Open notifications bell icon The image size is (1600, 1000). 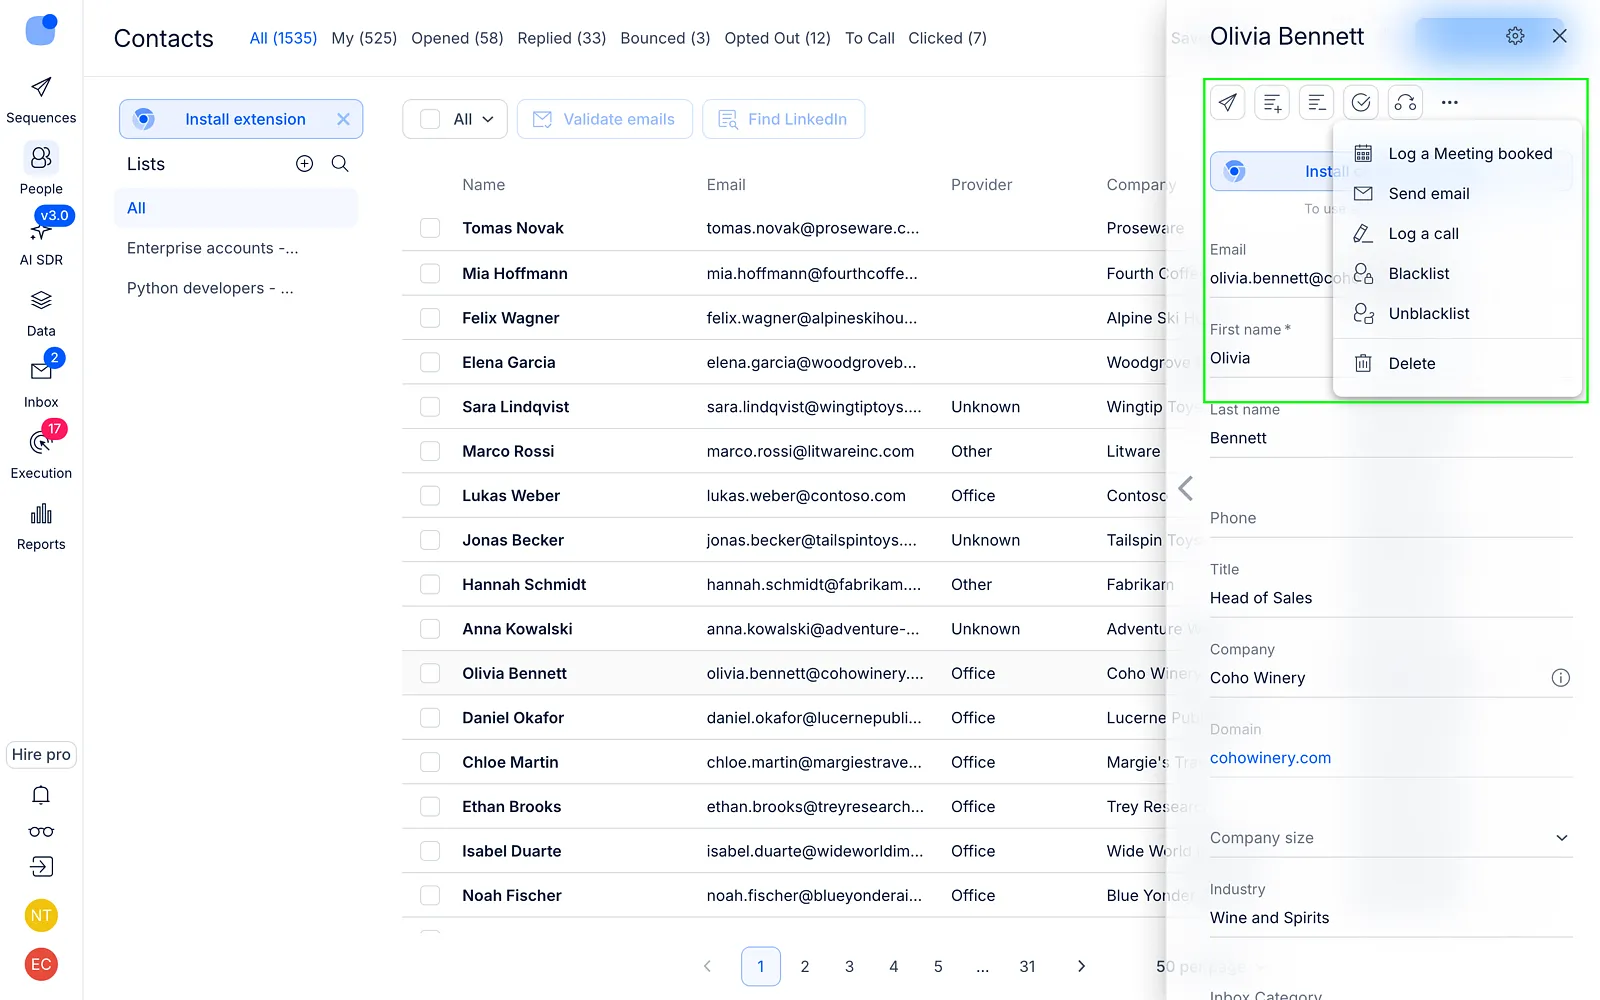[41, 795]
